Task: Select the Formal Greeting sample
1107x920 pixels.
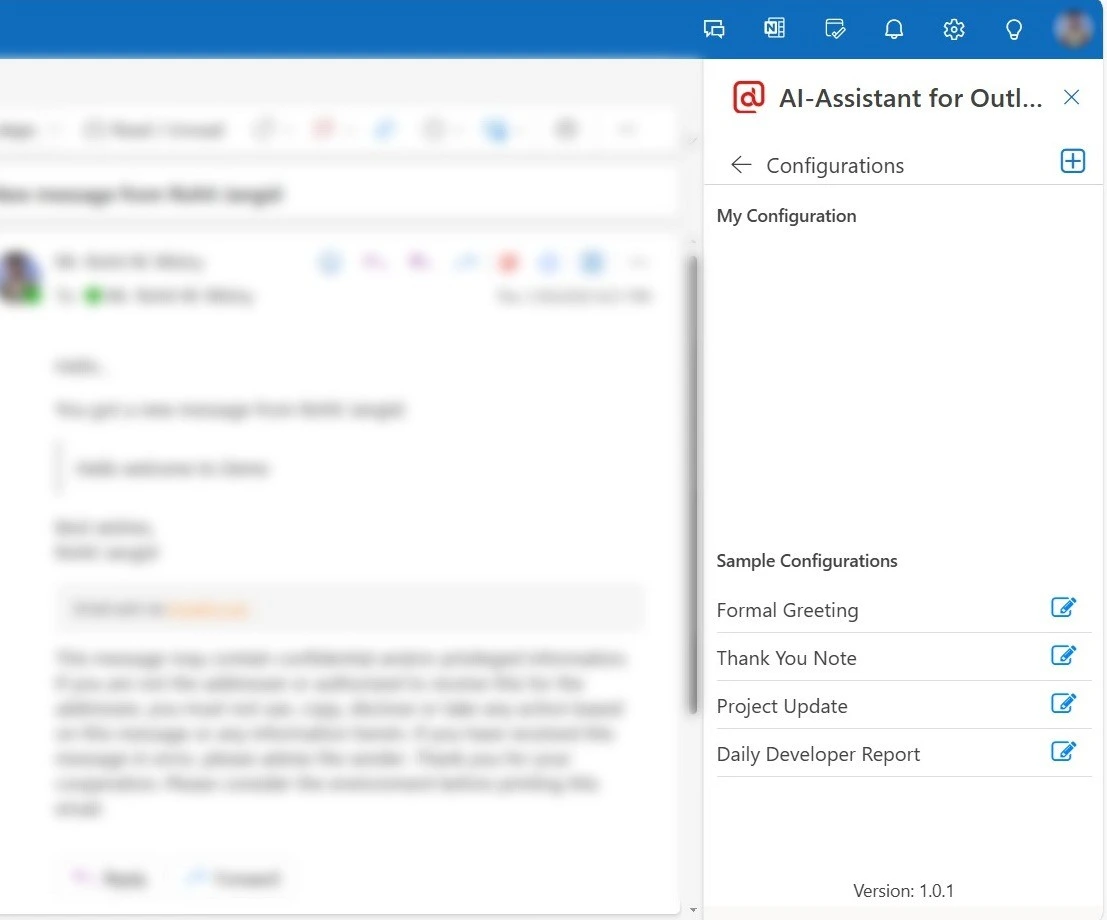Action: click(787, 609)
